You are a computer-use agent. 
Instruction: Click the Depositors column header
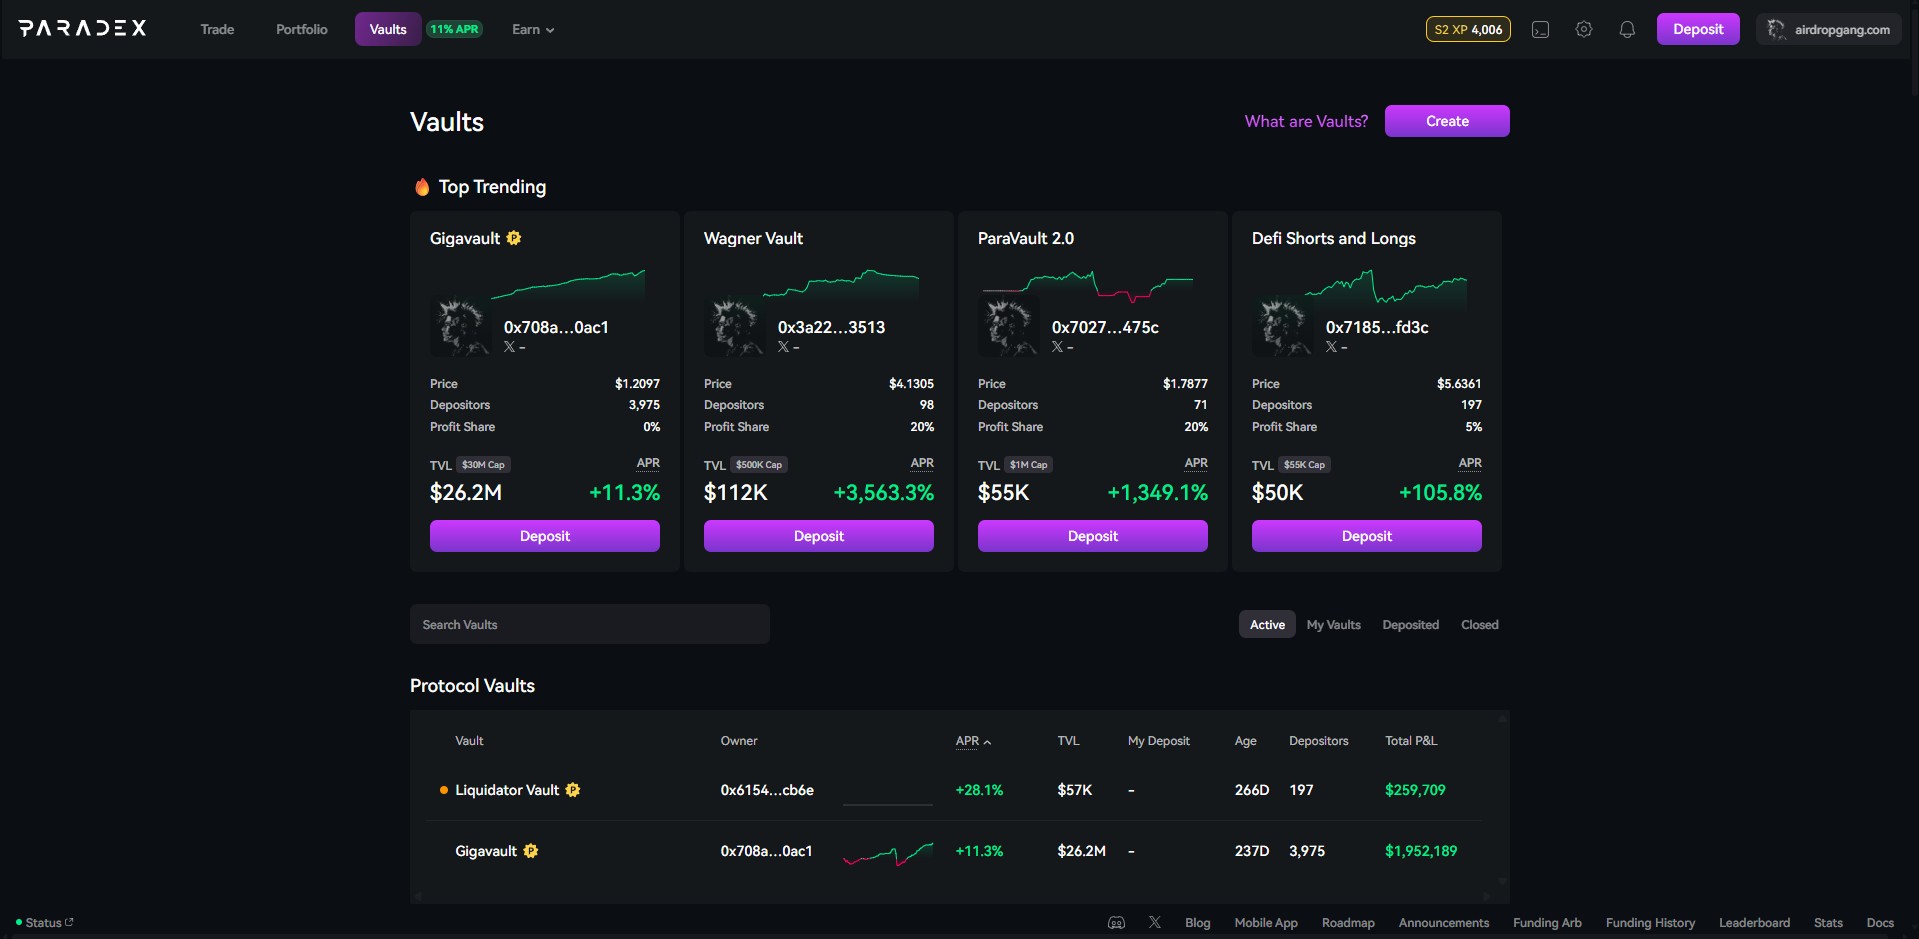(1318, 741)
